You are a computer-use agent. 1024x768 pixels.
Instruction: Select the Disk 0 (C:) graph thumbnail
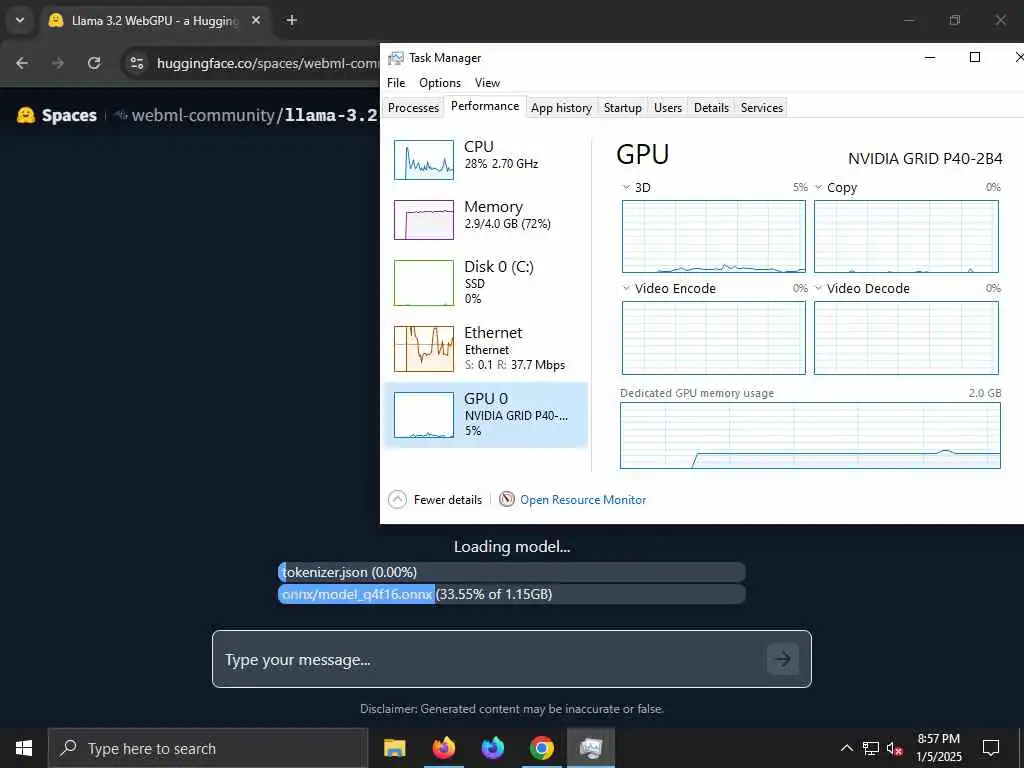[x=424, y=283]
